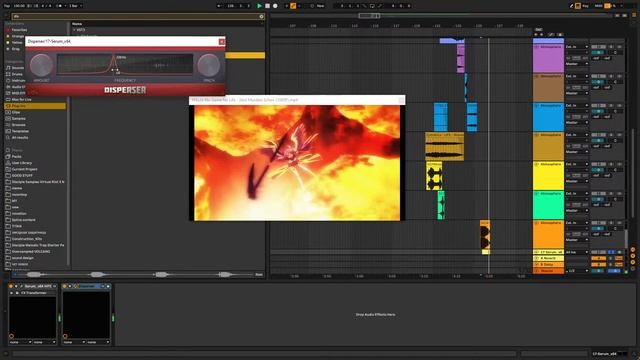The width and height of the screenshot is (640, 360).
Task: Clear the browser search text
Action: click(262, 16)
